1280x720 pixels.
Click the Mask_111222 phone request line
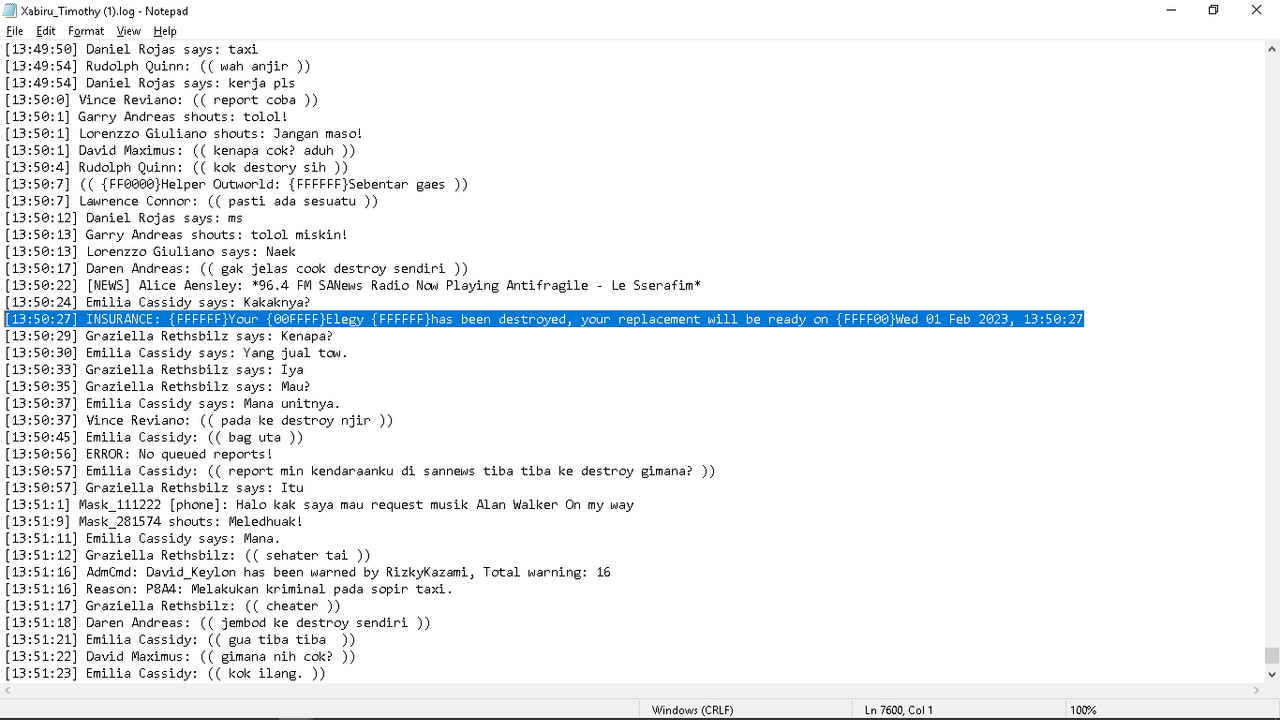click(x=319, y=505)
